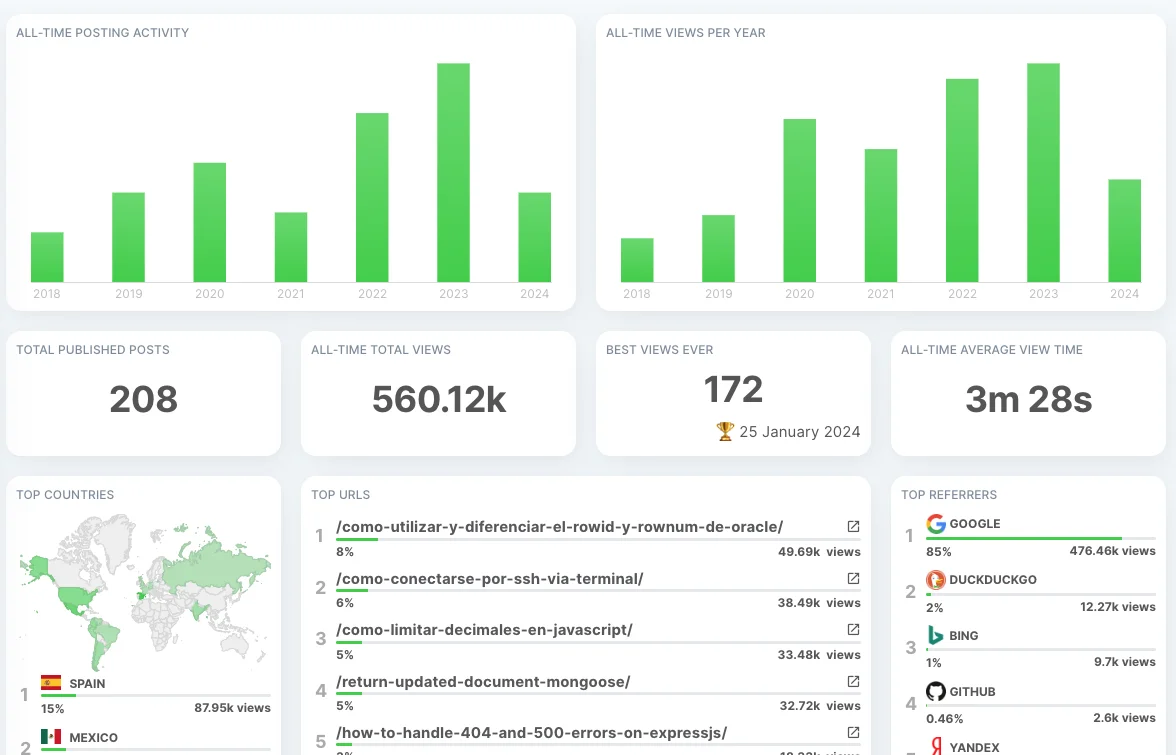The width and height of the screenshot is (1176, 755).
Task: Open the /como-conectarse-por-ssh-via-terminal/ link
Action: click(x=490, y=578)
